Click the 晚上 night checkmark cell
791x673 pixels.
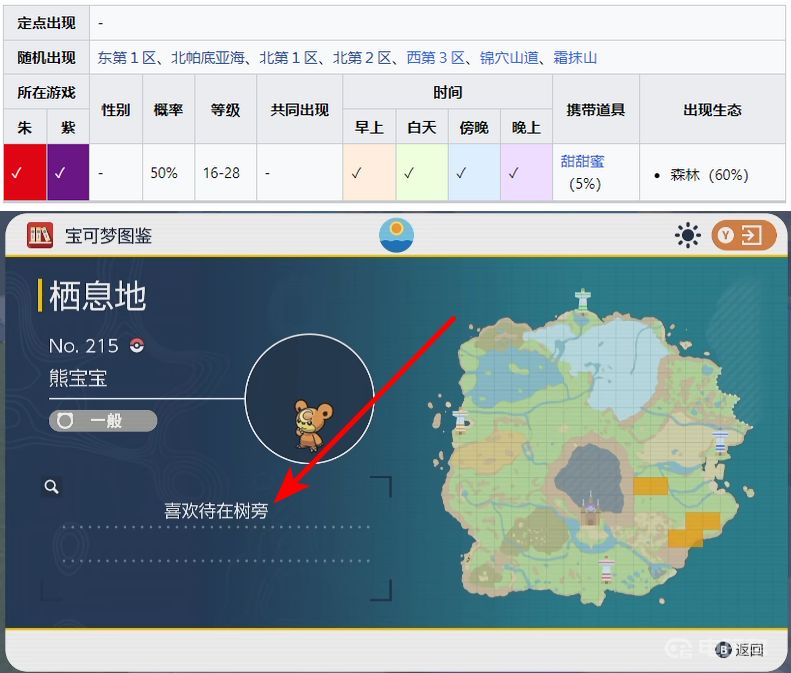point(526,172)
